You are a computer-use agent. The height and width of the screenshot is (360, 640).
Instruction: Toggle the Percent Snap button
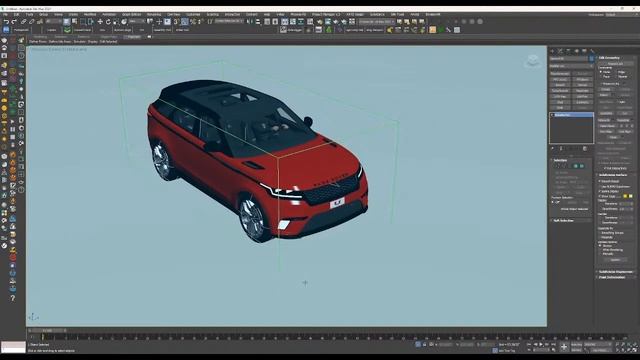(193, 22)
